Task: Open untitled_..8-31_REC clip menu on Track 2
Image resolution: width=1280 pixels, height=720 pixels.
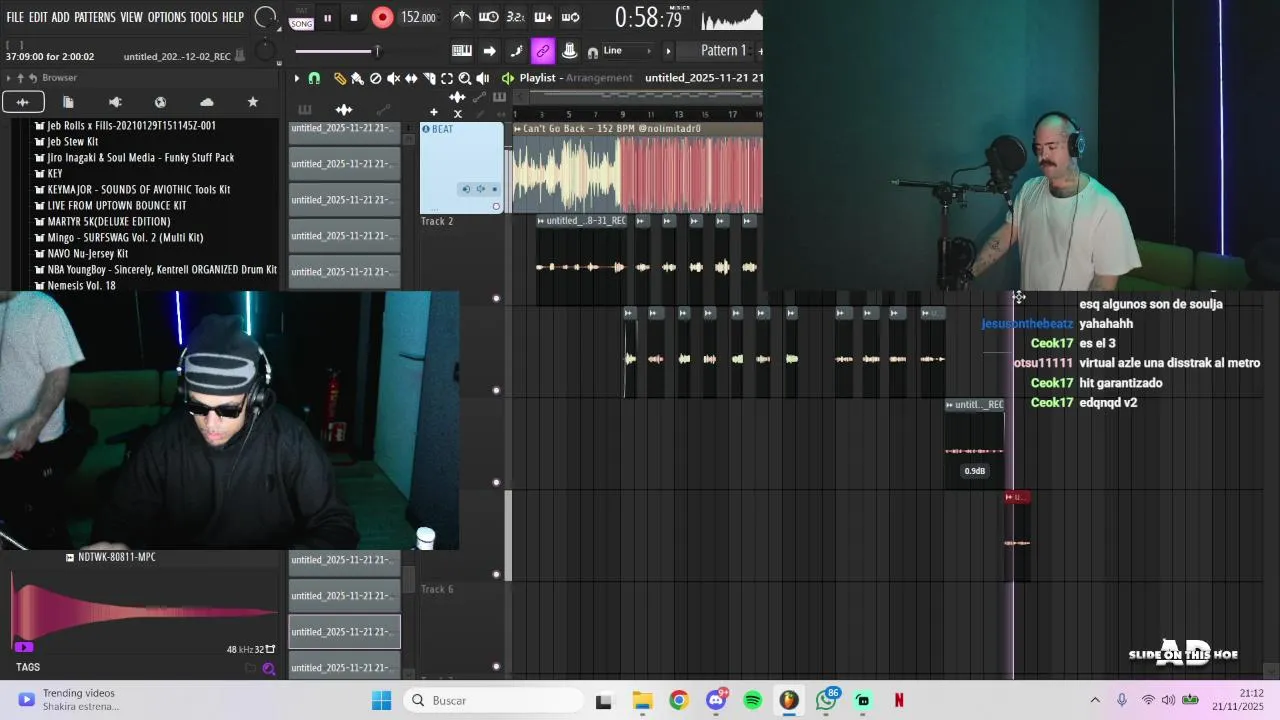Action: click(x=541, y=221)
